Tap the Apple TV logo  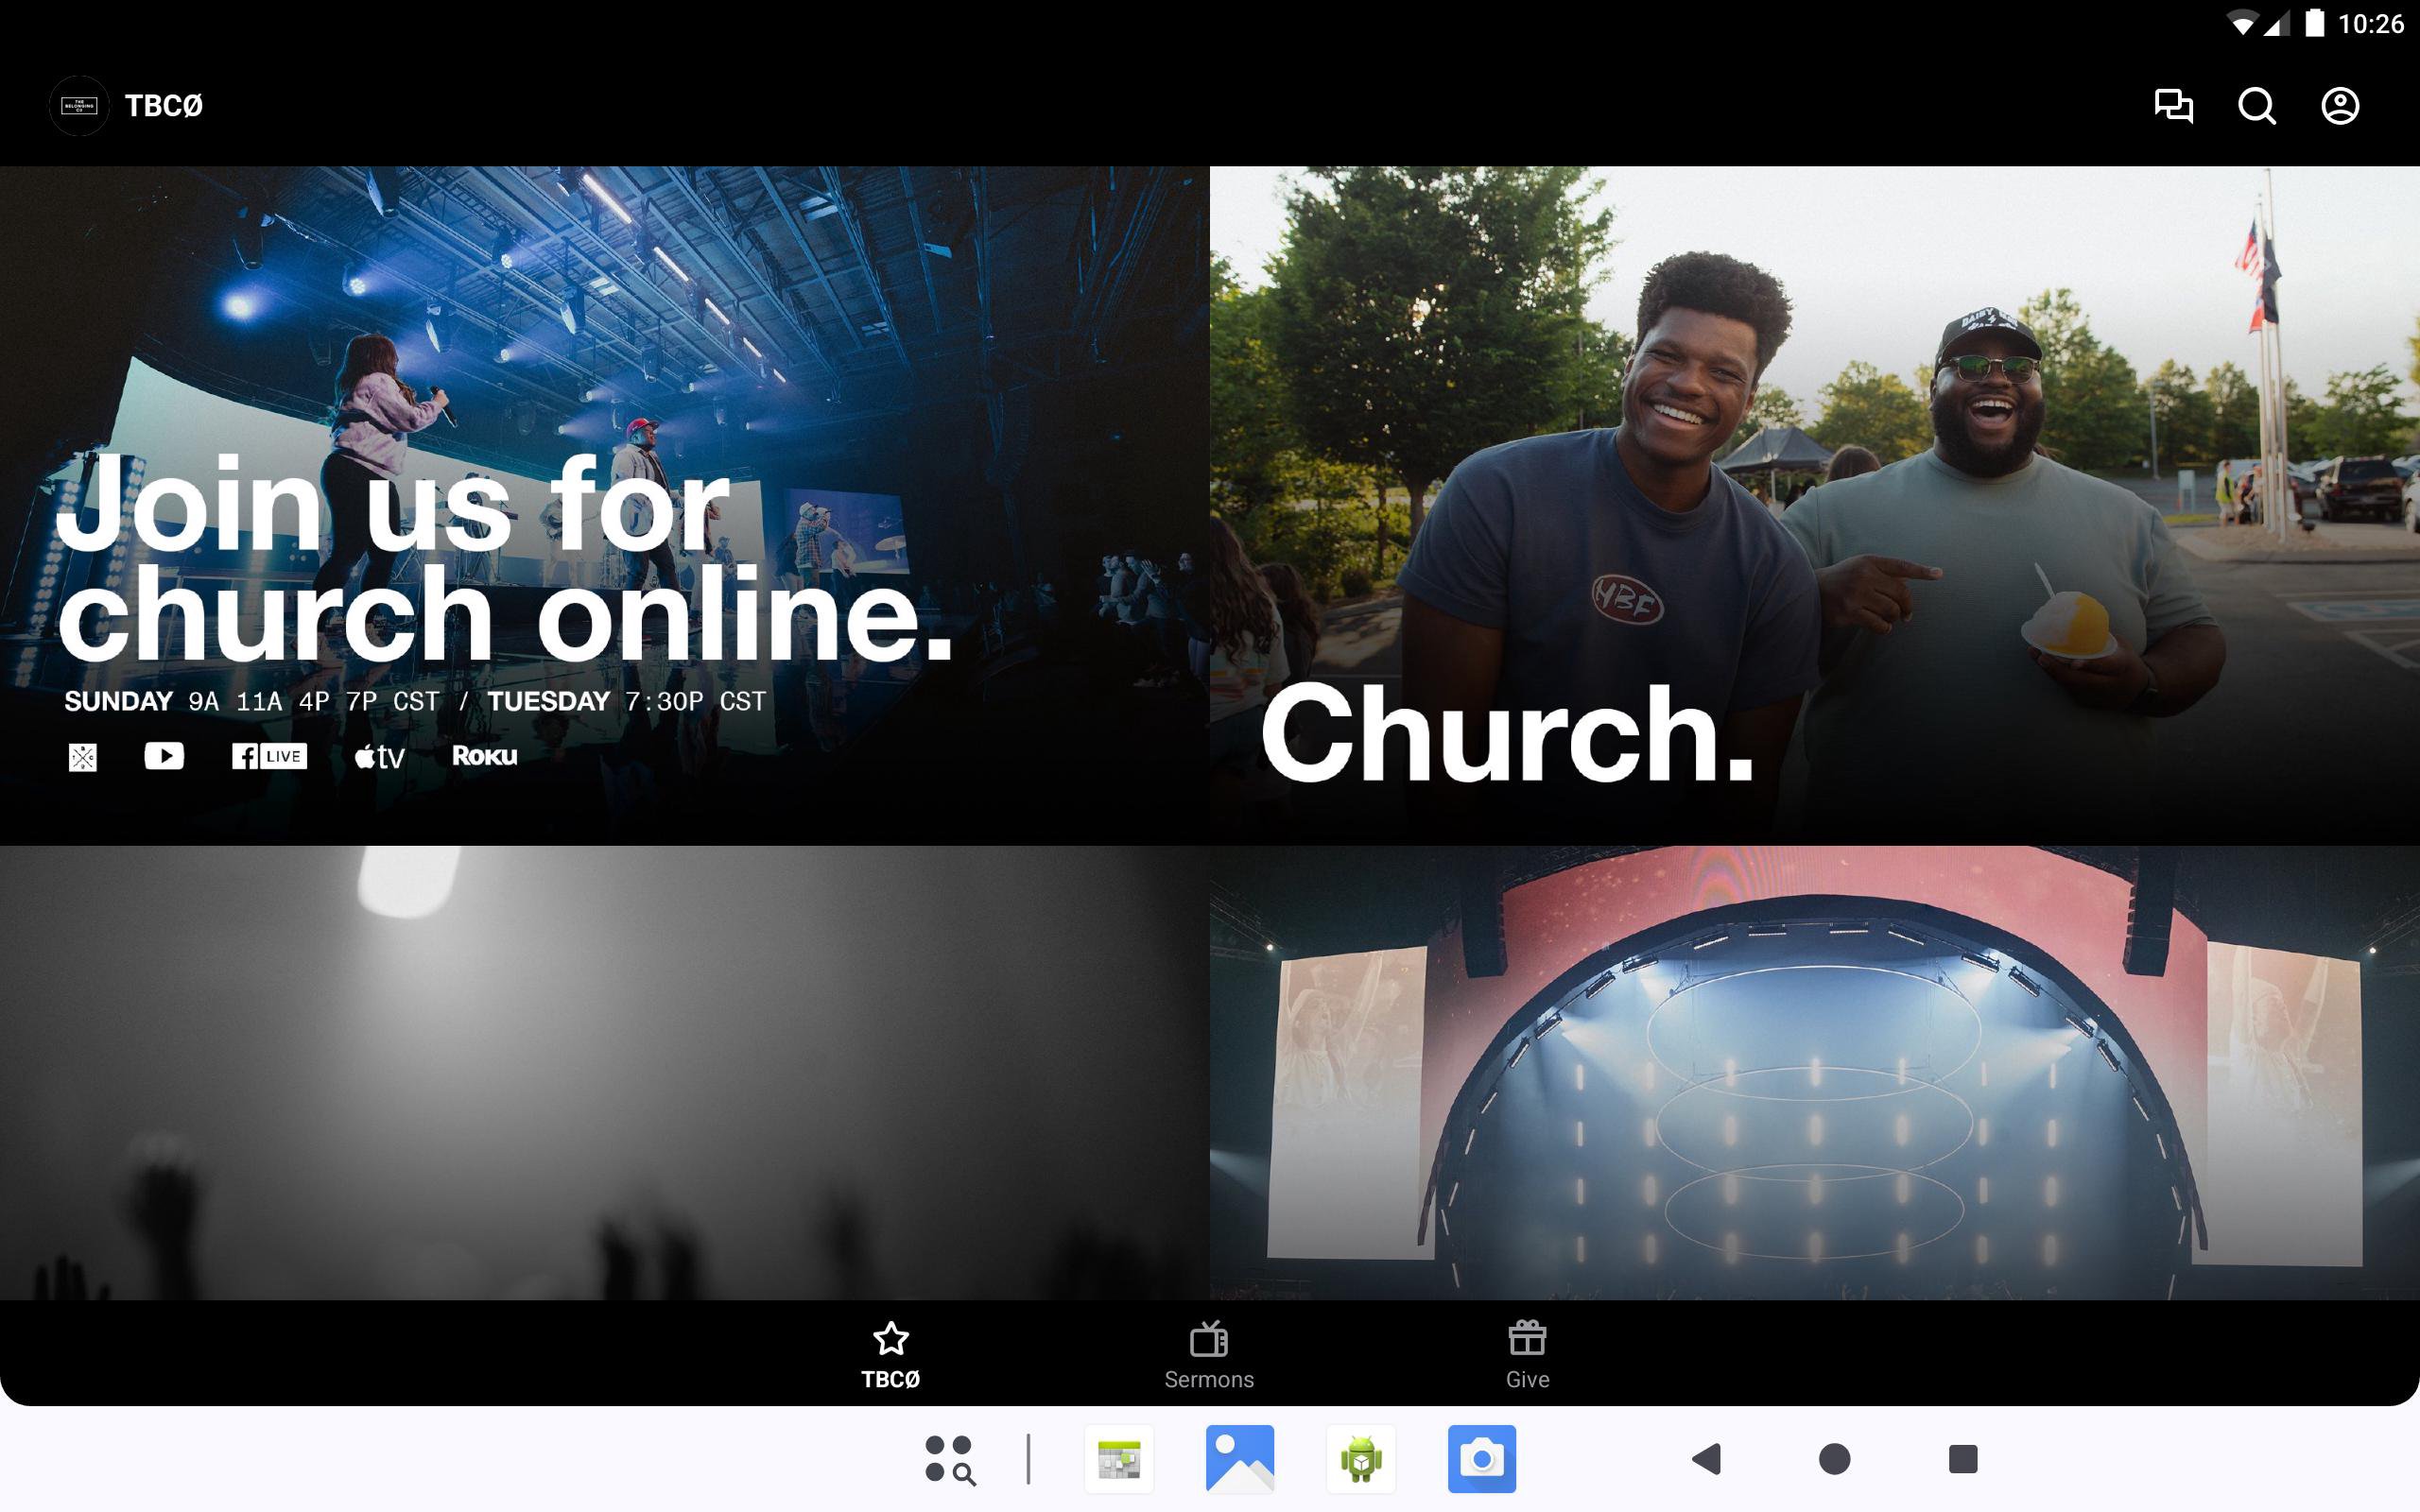point(380,757)
